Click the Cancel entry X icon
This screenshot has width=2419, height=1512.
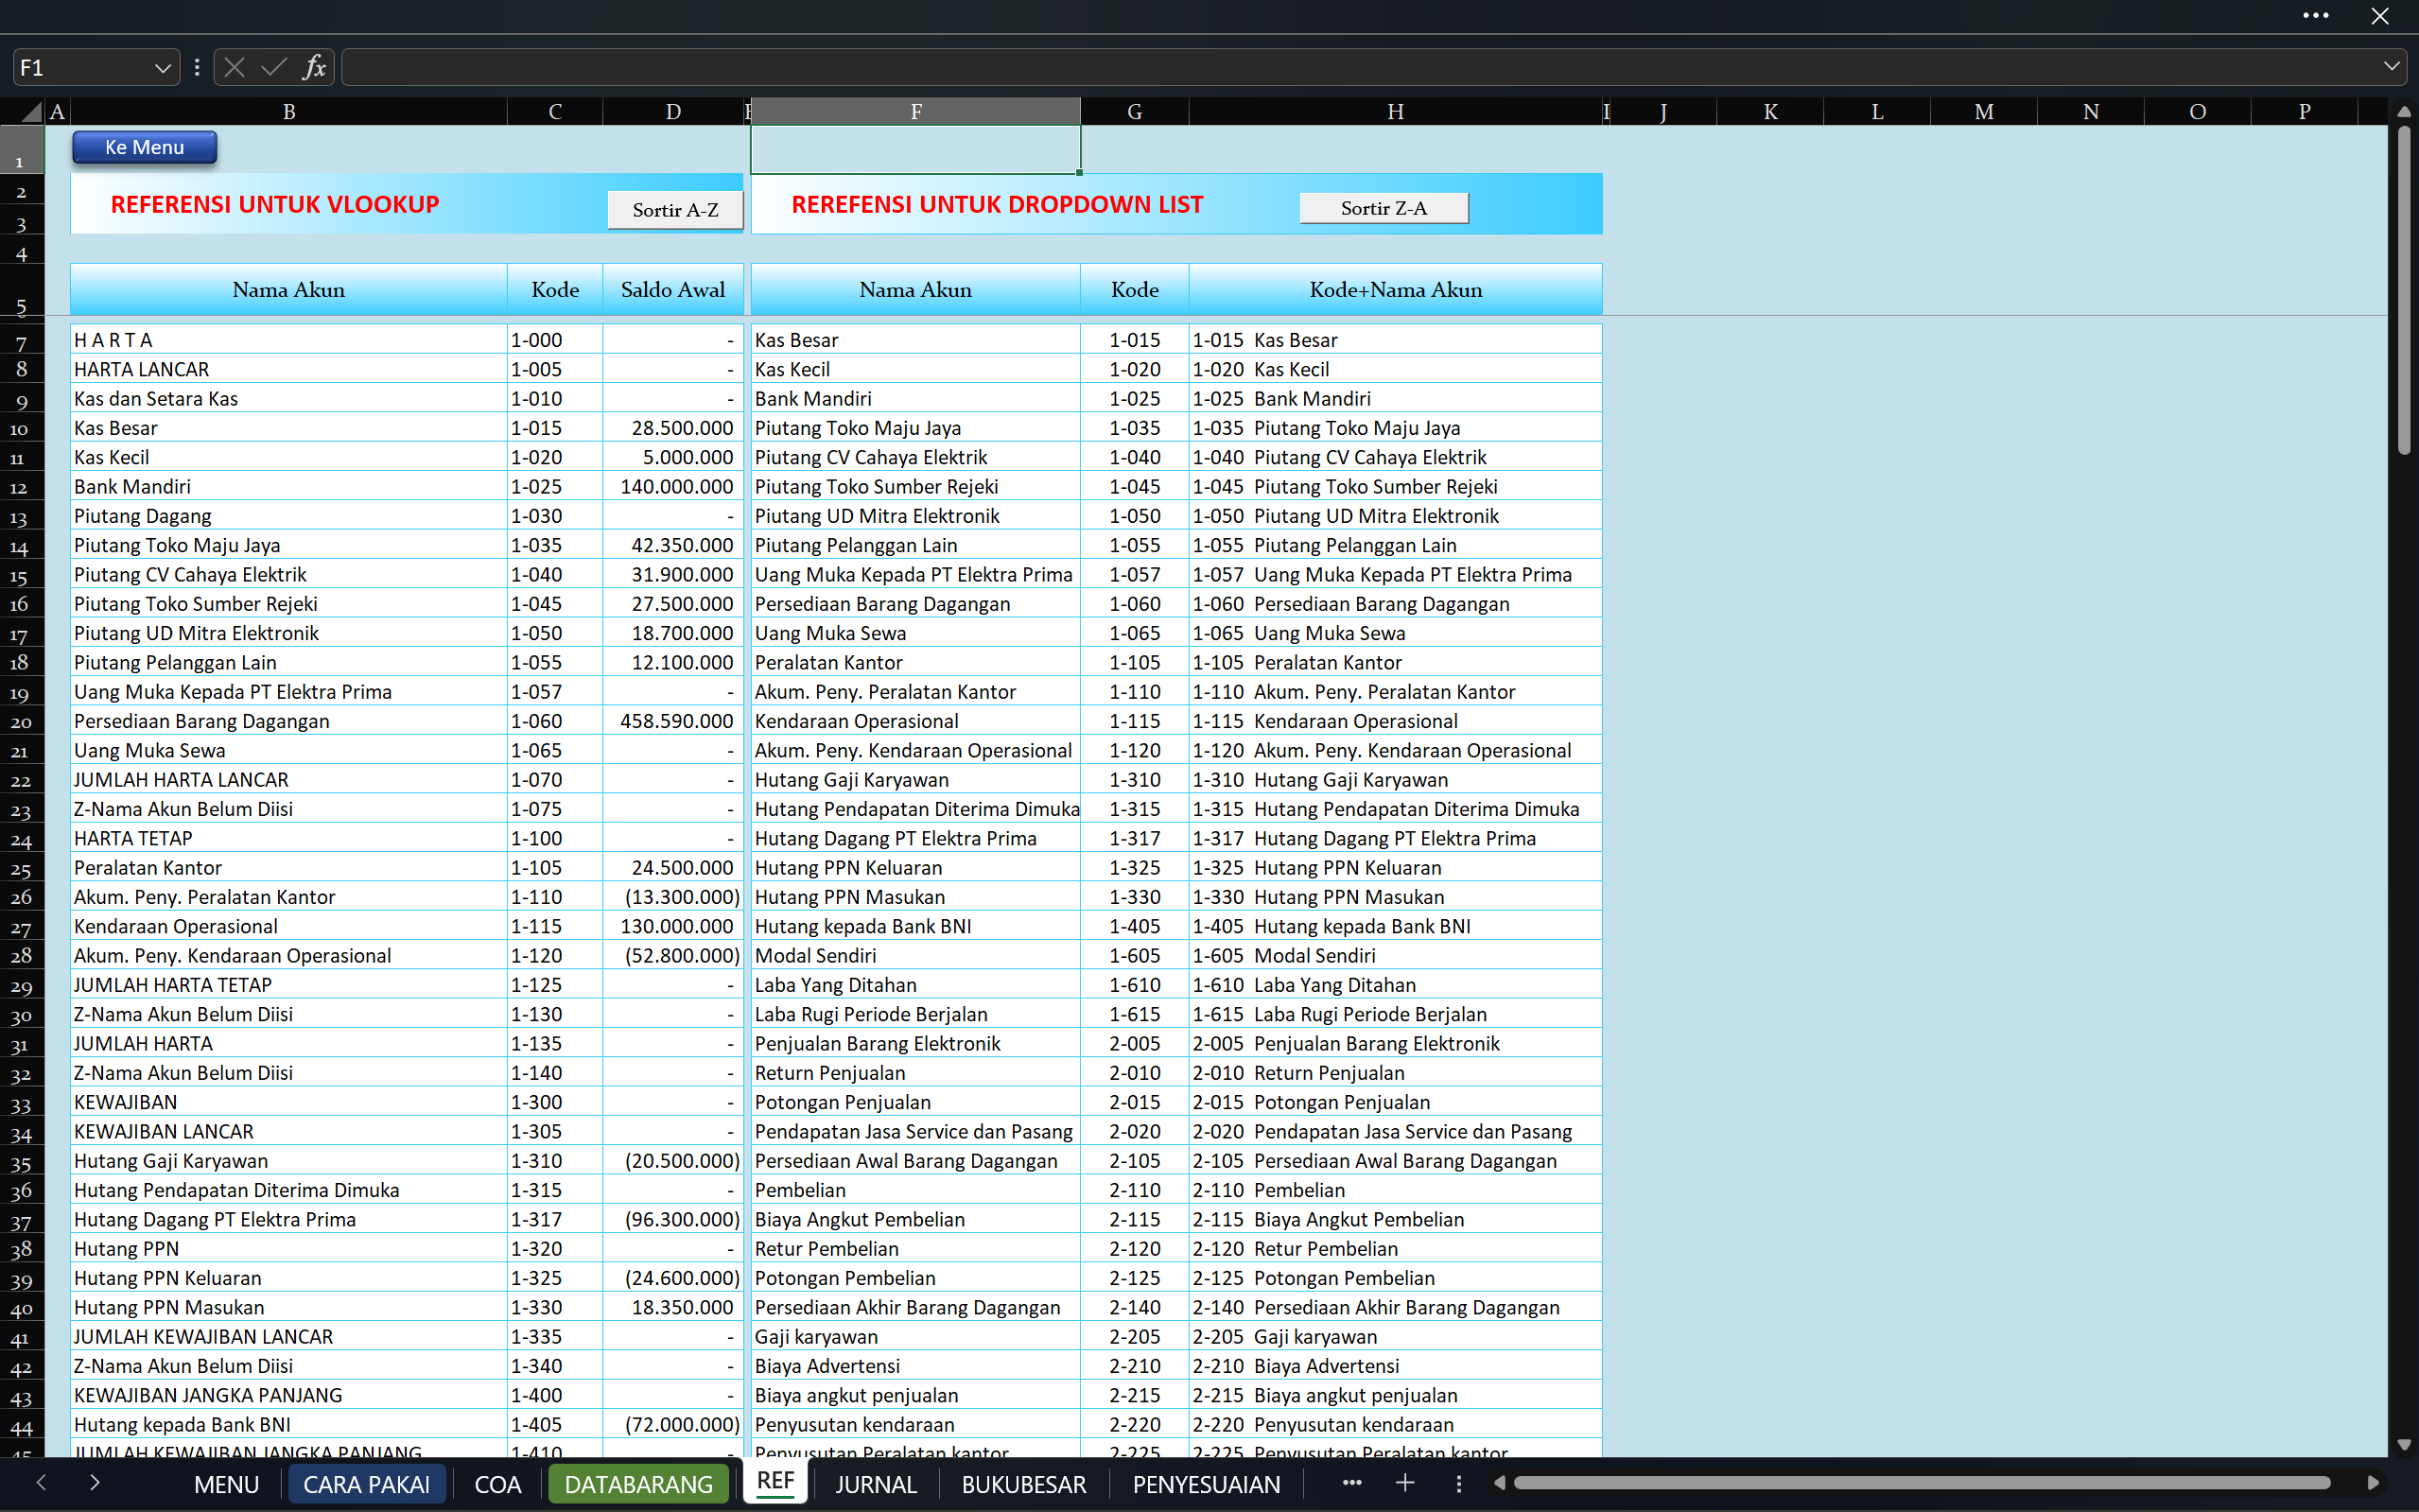235,67
